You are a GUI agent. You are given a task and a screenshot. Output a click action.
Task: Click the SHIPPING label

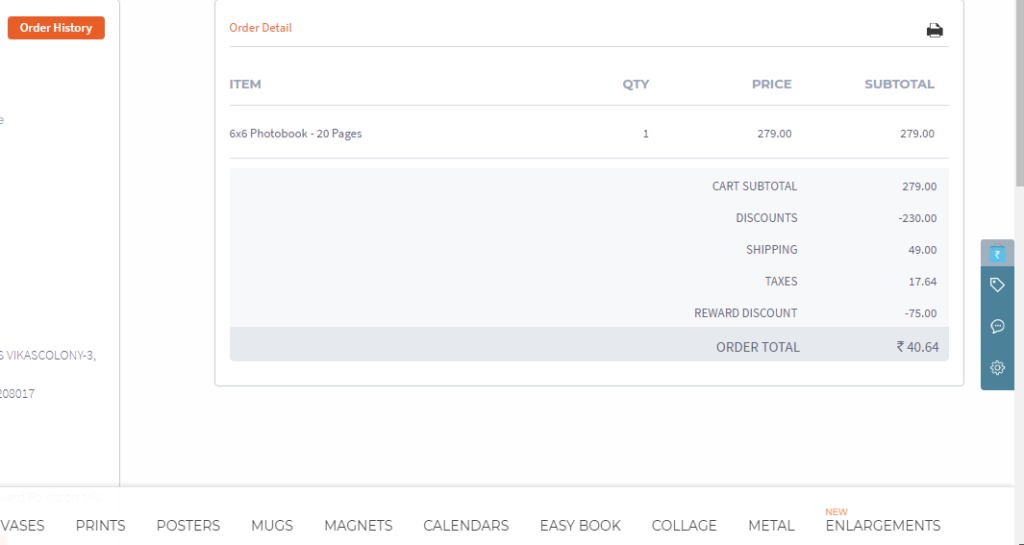772,249
